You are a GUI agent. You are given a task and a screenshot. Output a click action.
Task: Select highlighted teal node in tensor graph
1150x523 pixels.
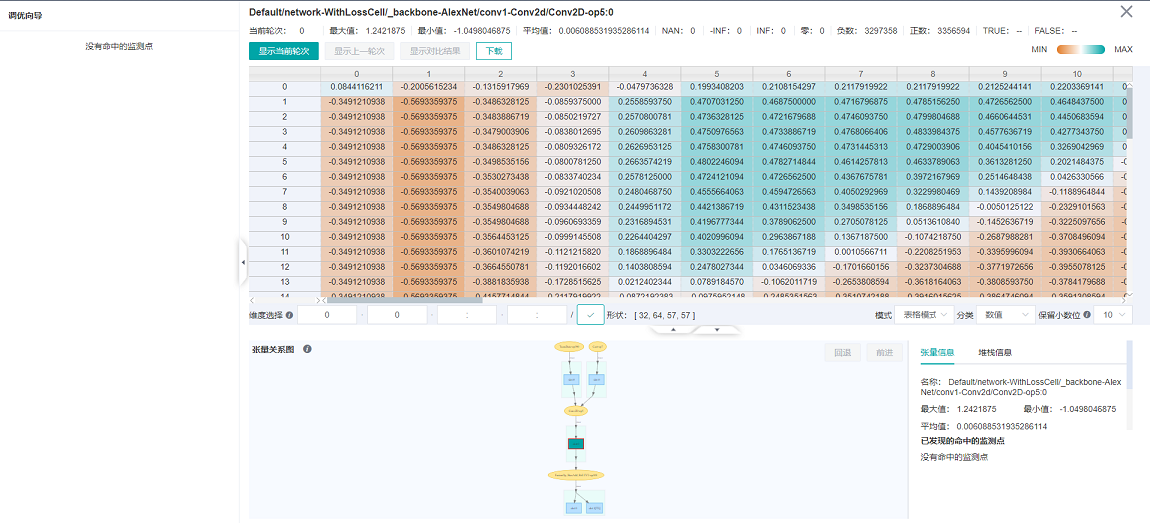[x=576, y=443]
